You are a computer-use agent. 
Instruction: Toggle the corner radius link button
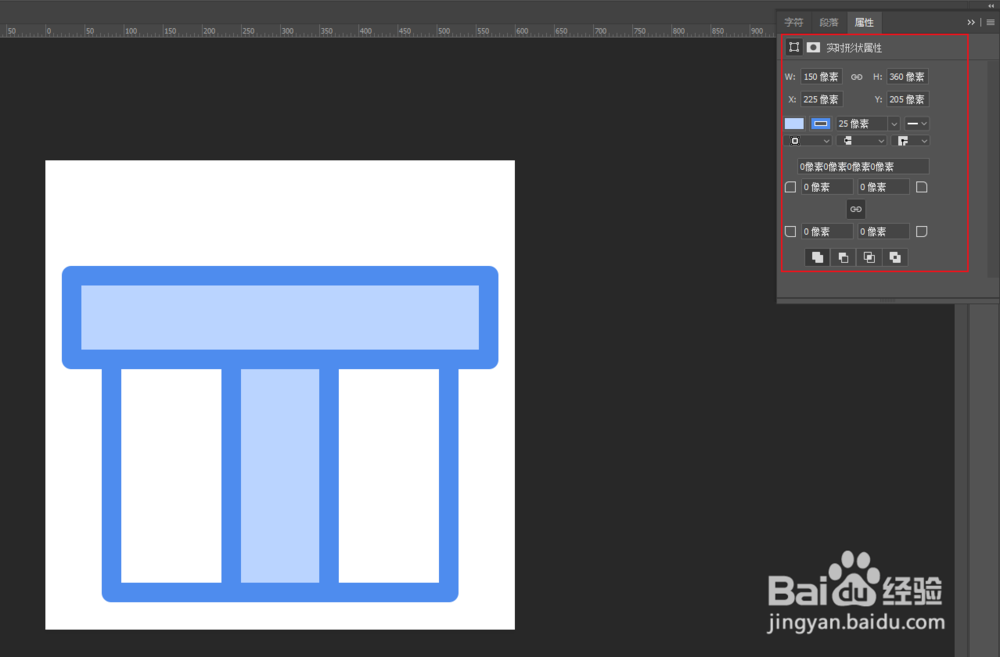(856, 209)
